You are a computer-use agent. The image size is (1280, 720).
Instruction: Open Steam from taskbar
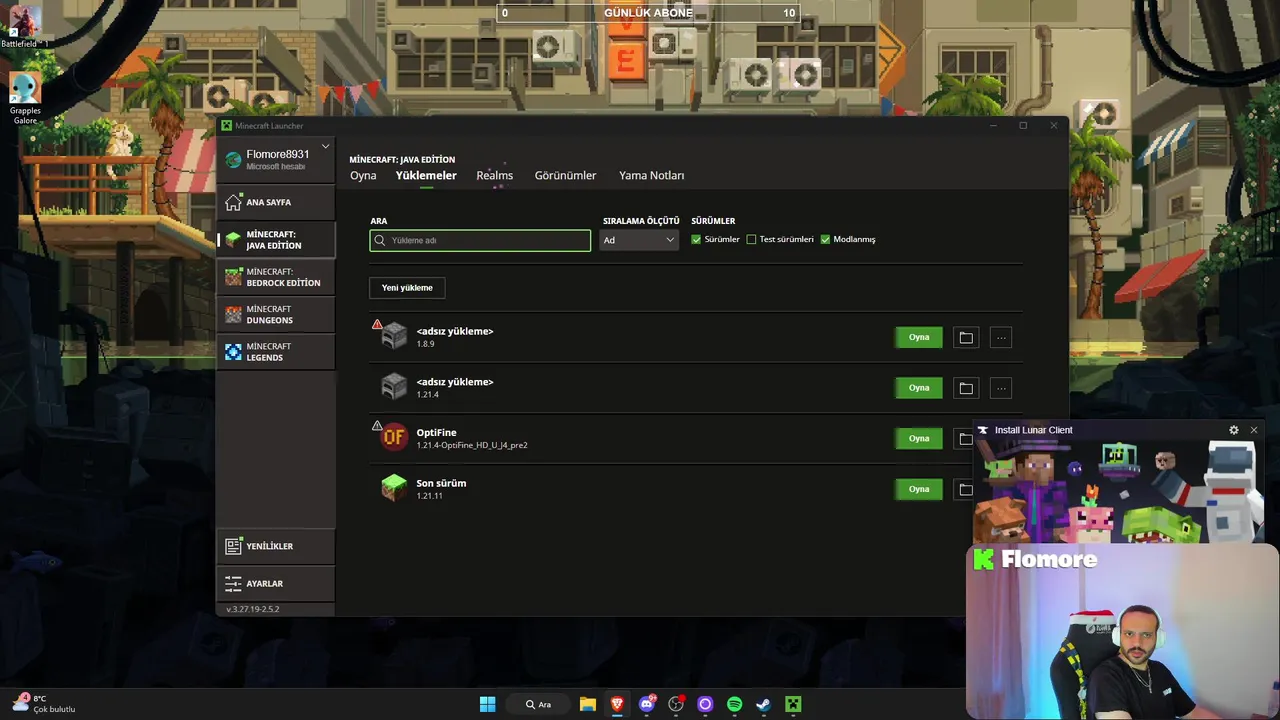[x=764, y=704]
